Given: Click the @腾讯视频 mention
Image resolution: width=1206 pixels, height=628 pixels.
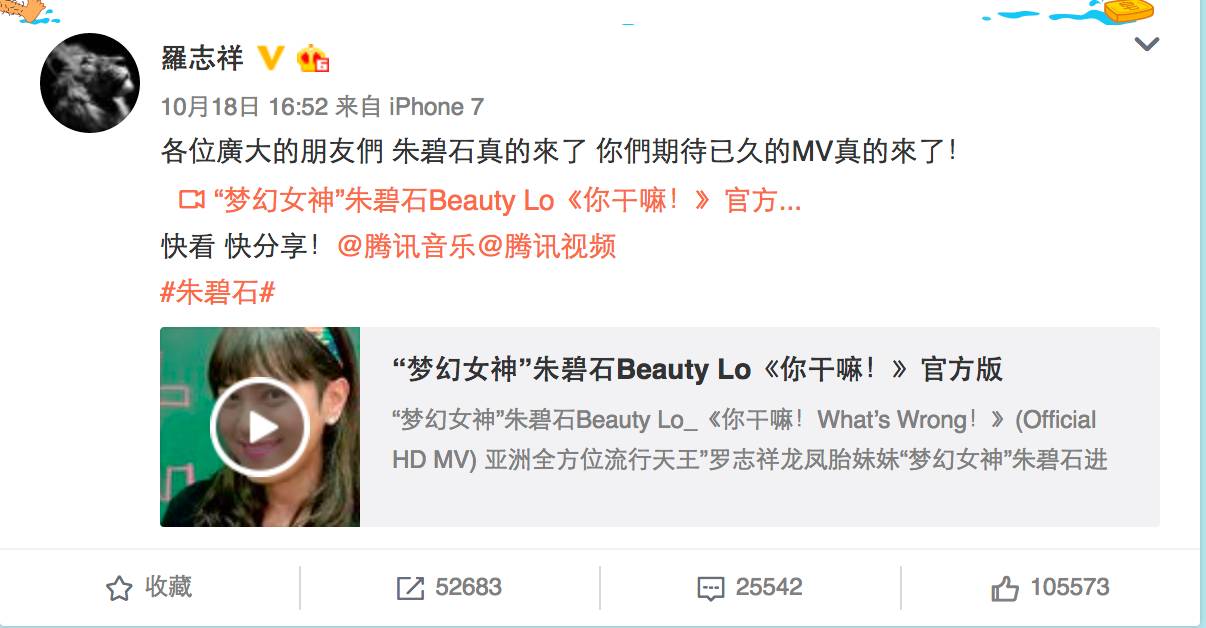Looking at the screenshot, I should [547, 246].
